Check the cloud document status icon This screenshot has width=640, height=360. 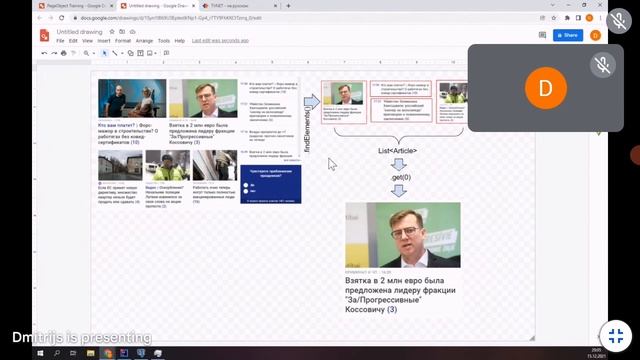tap(133, 31)
